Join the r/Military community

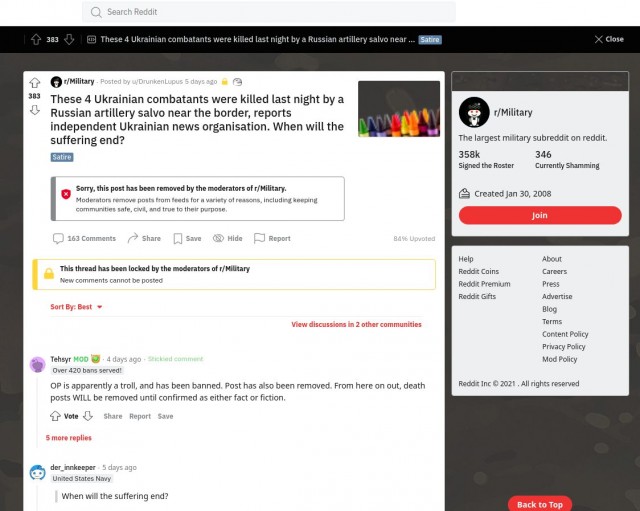(540, 215)
